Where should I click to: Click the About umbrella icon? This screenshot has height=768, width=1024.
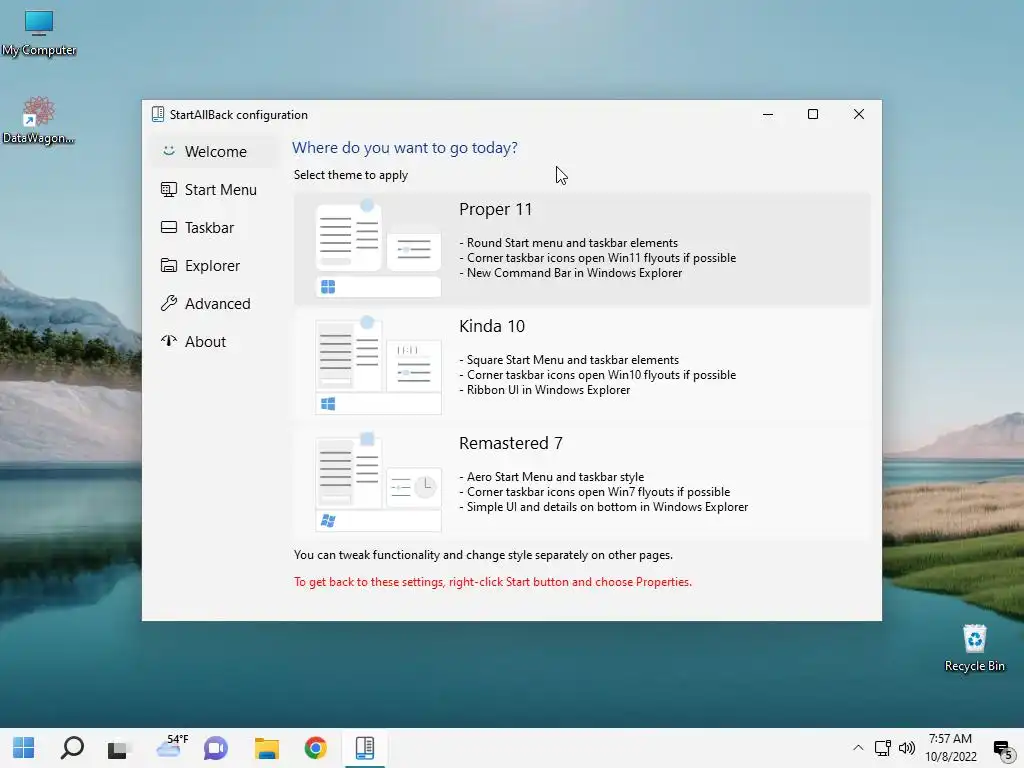tap(168, 340)
